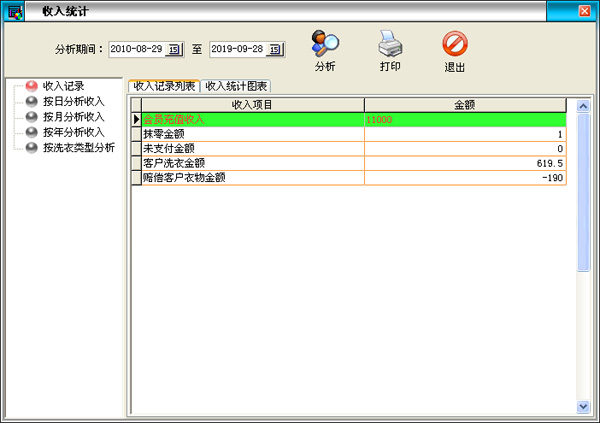600x423 pixels.
Task: Click the 打印 (Print) printer icon
Action: tap(390, 44)
